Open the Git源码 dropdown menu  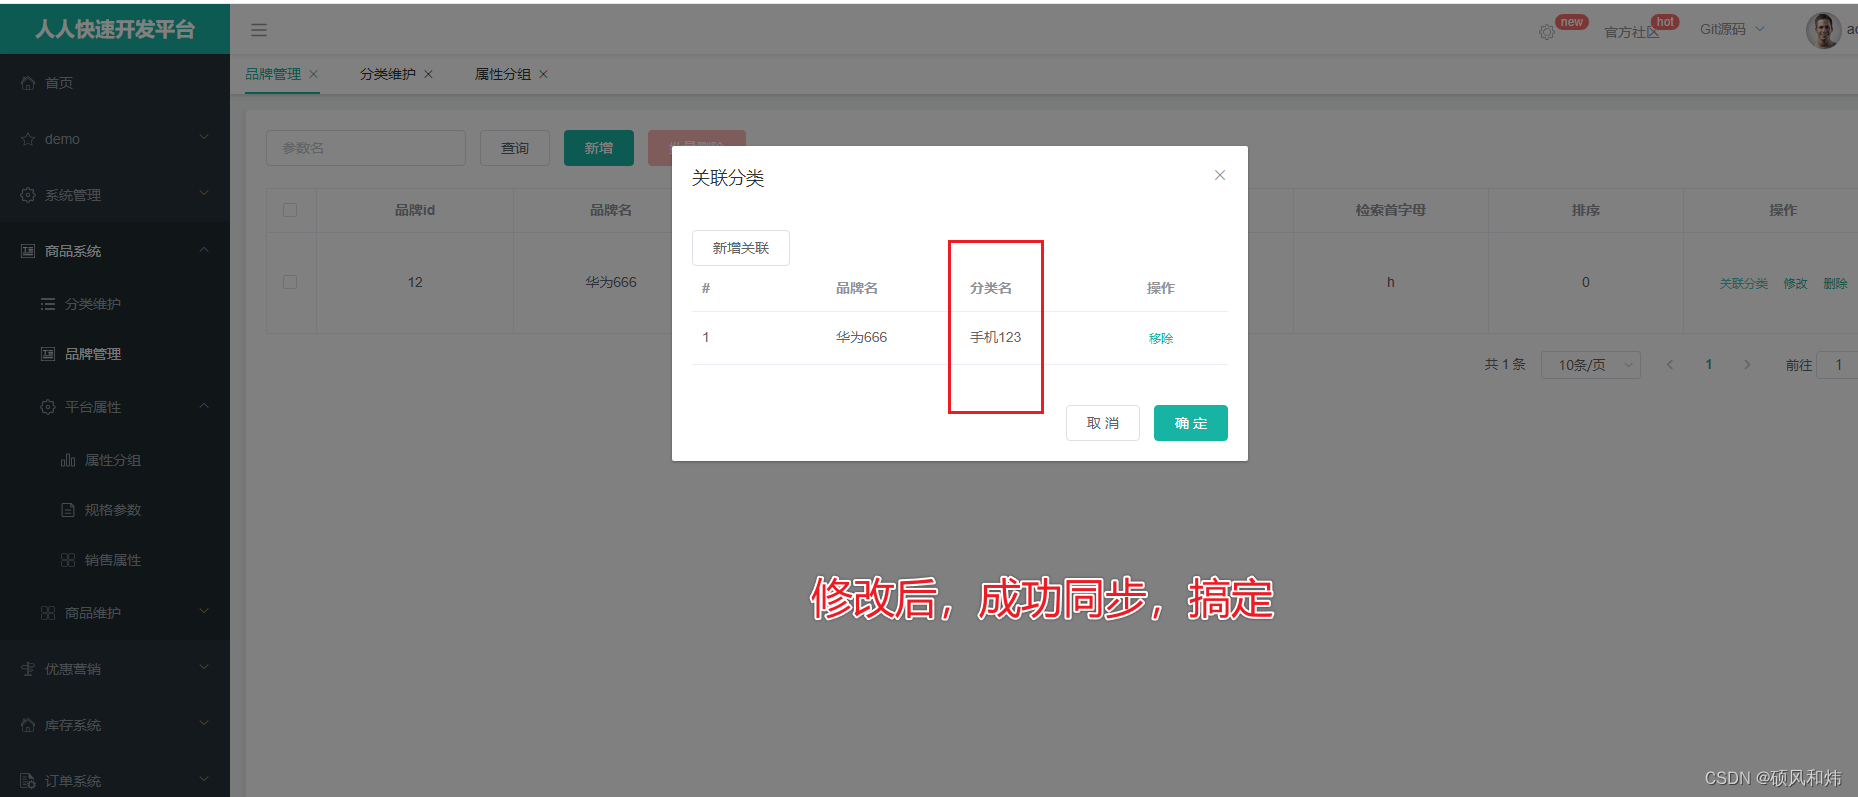pos(1732,30)
